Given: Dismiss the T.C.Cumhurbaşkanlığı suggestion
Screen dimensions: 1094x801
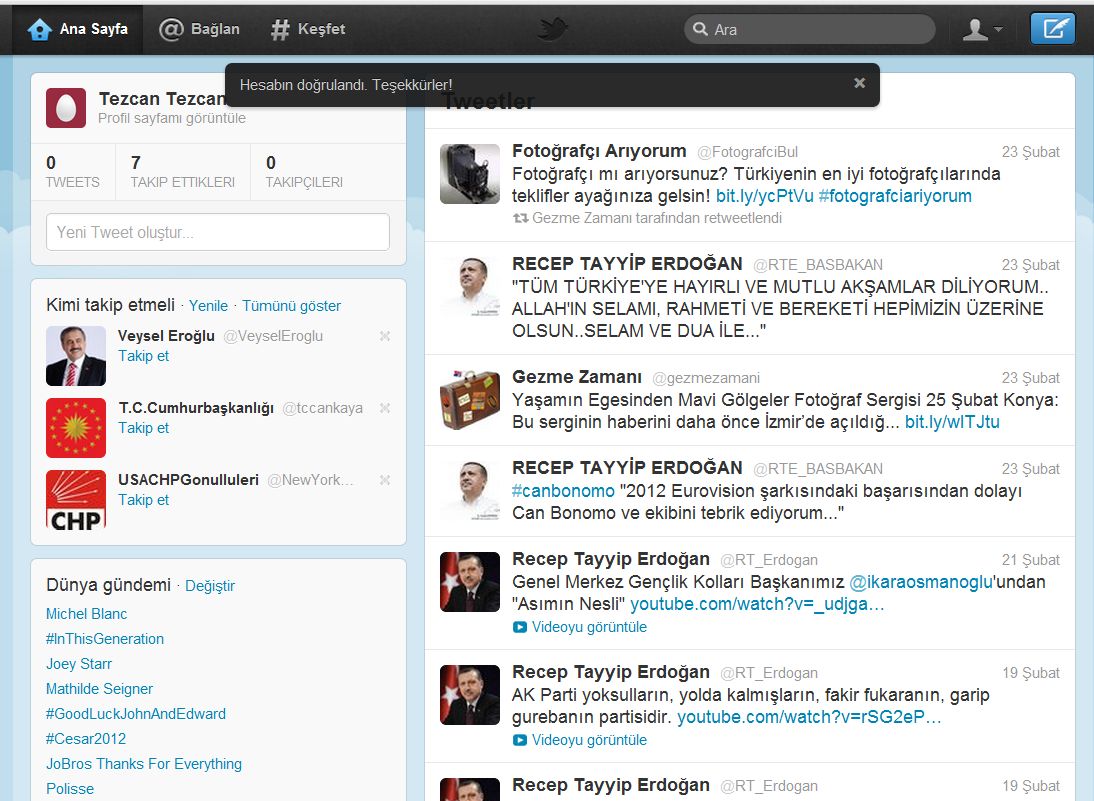Looking at the screenshot, I should [384, 408].
